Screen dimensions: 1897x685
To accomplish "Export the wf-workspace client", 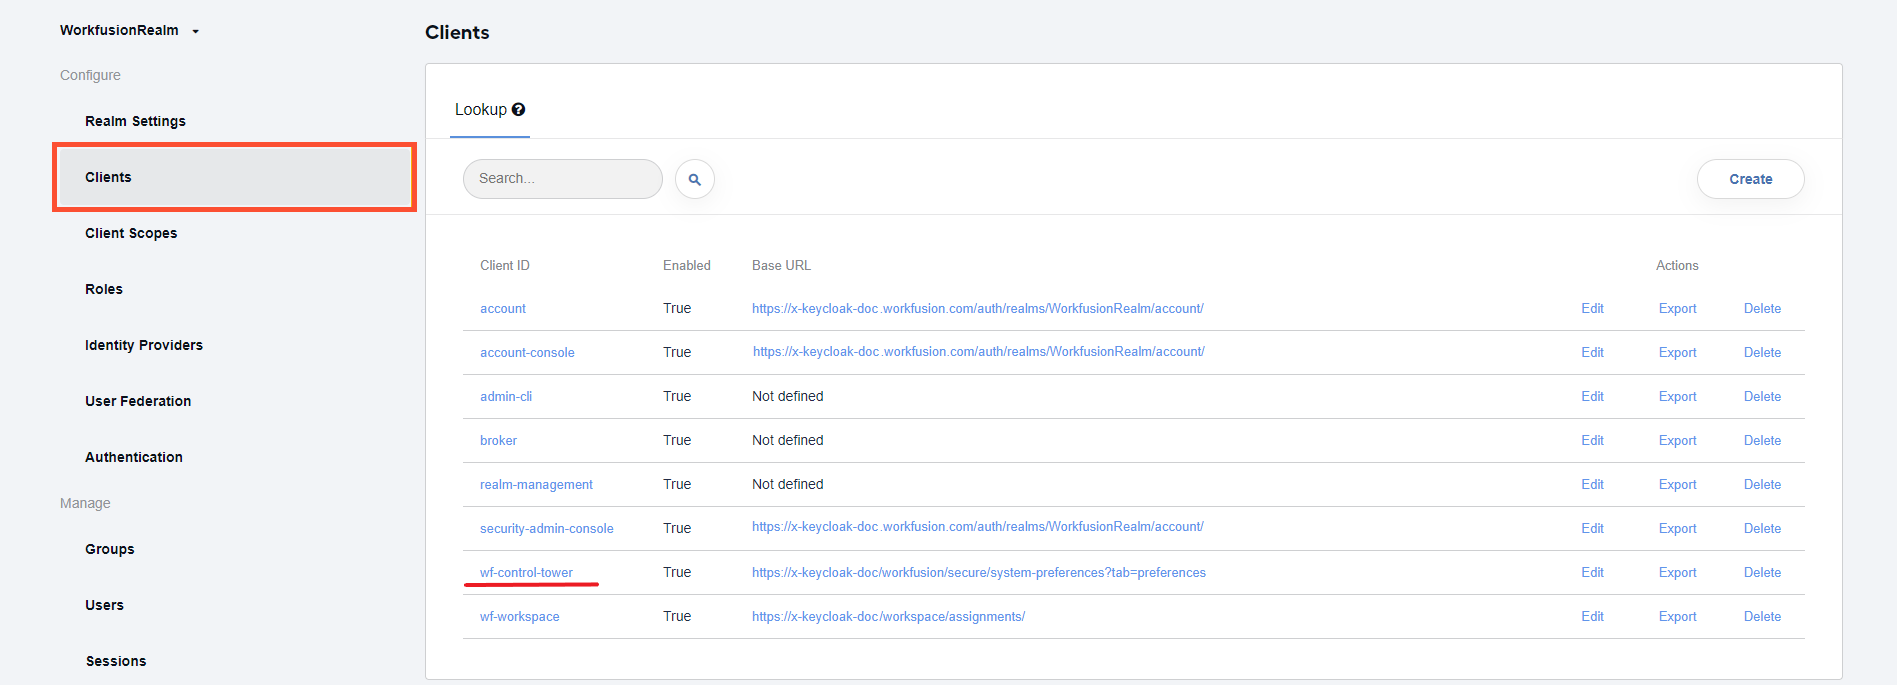I will click(1677, 617).
